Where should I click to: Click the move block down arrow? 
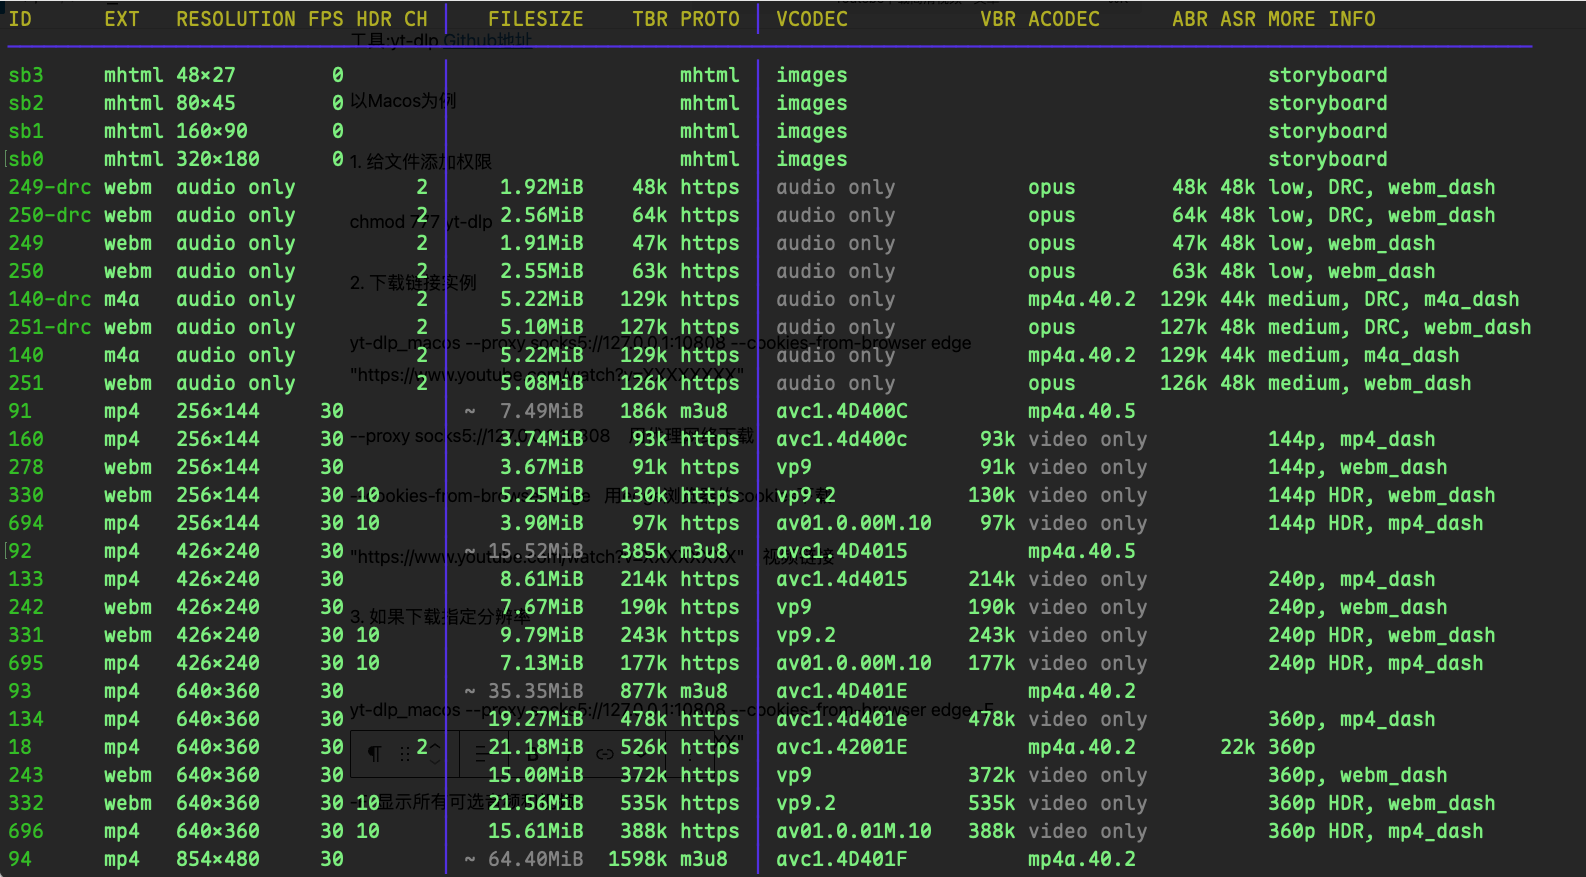click(435, 762)
